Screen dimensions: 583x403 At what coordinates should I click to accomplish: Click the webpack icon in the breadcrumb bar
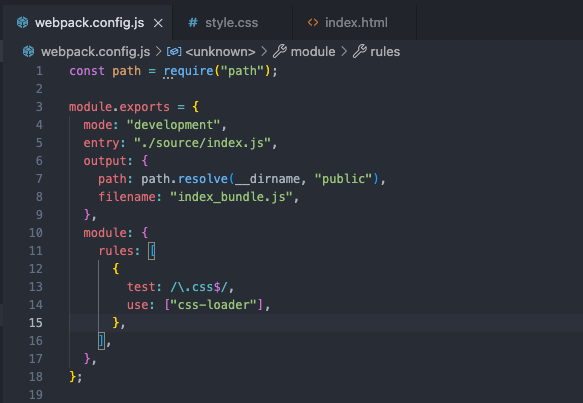coord(29,51)
